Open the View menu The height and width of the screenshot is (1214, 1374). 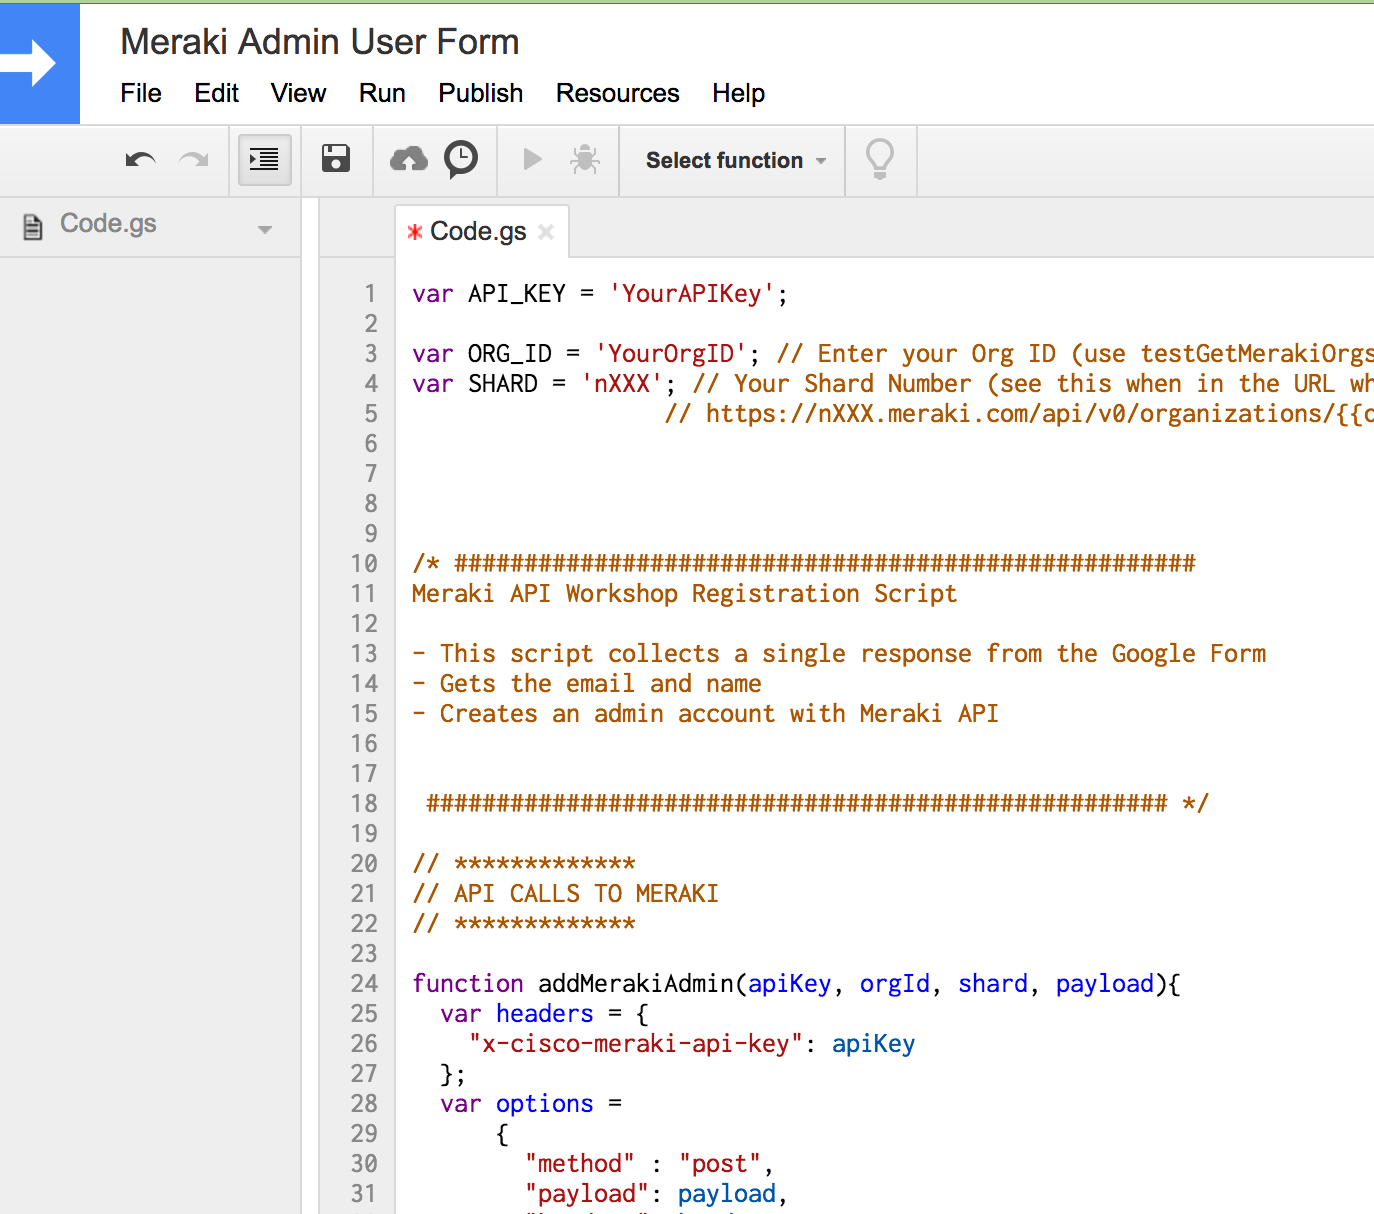298,93
